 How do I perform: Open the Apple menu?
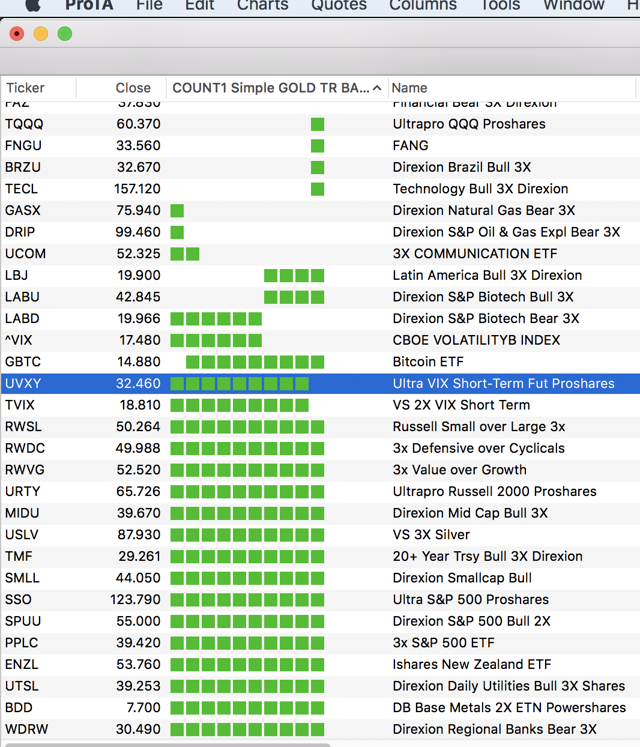point(32,5)
